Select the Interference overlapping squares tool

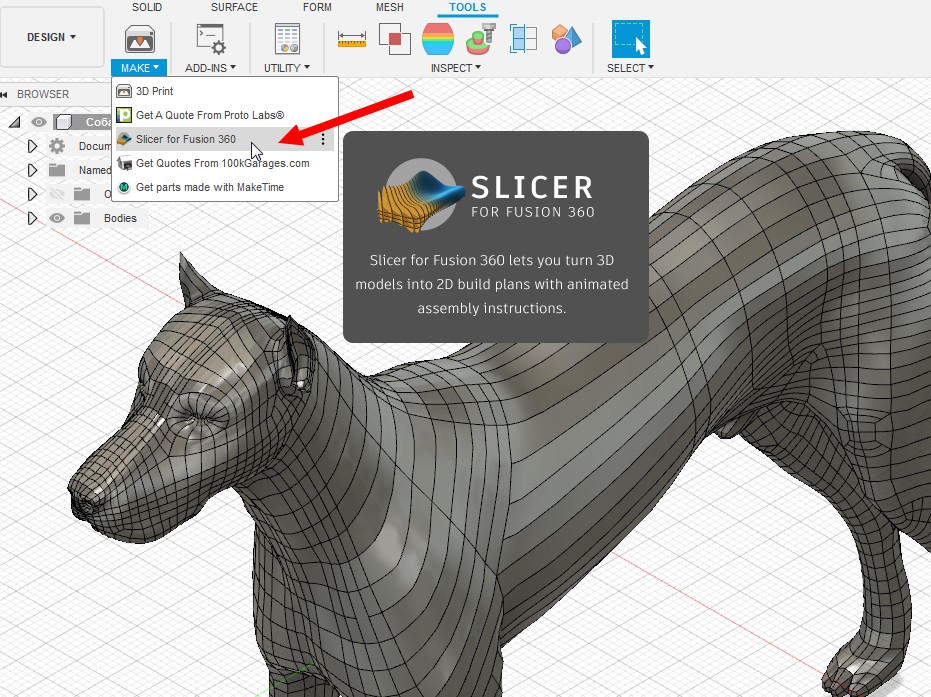pyautogui.click(x=395, y=39)
